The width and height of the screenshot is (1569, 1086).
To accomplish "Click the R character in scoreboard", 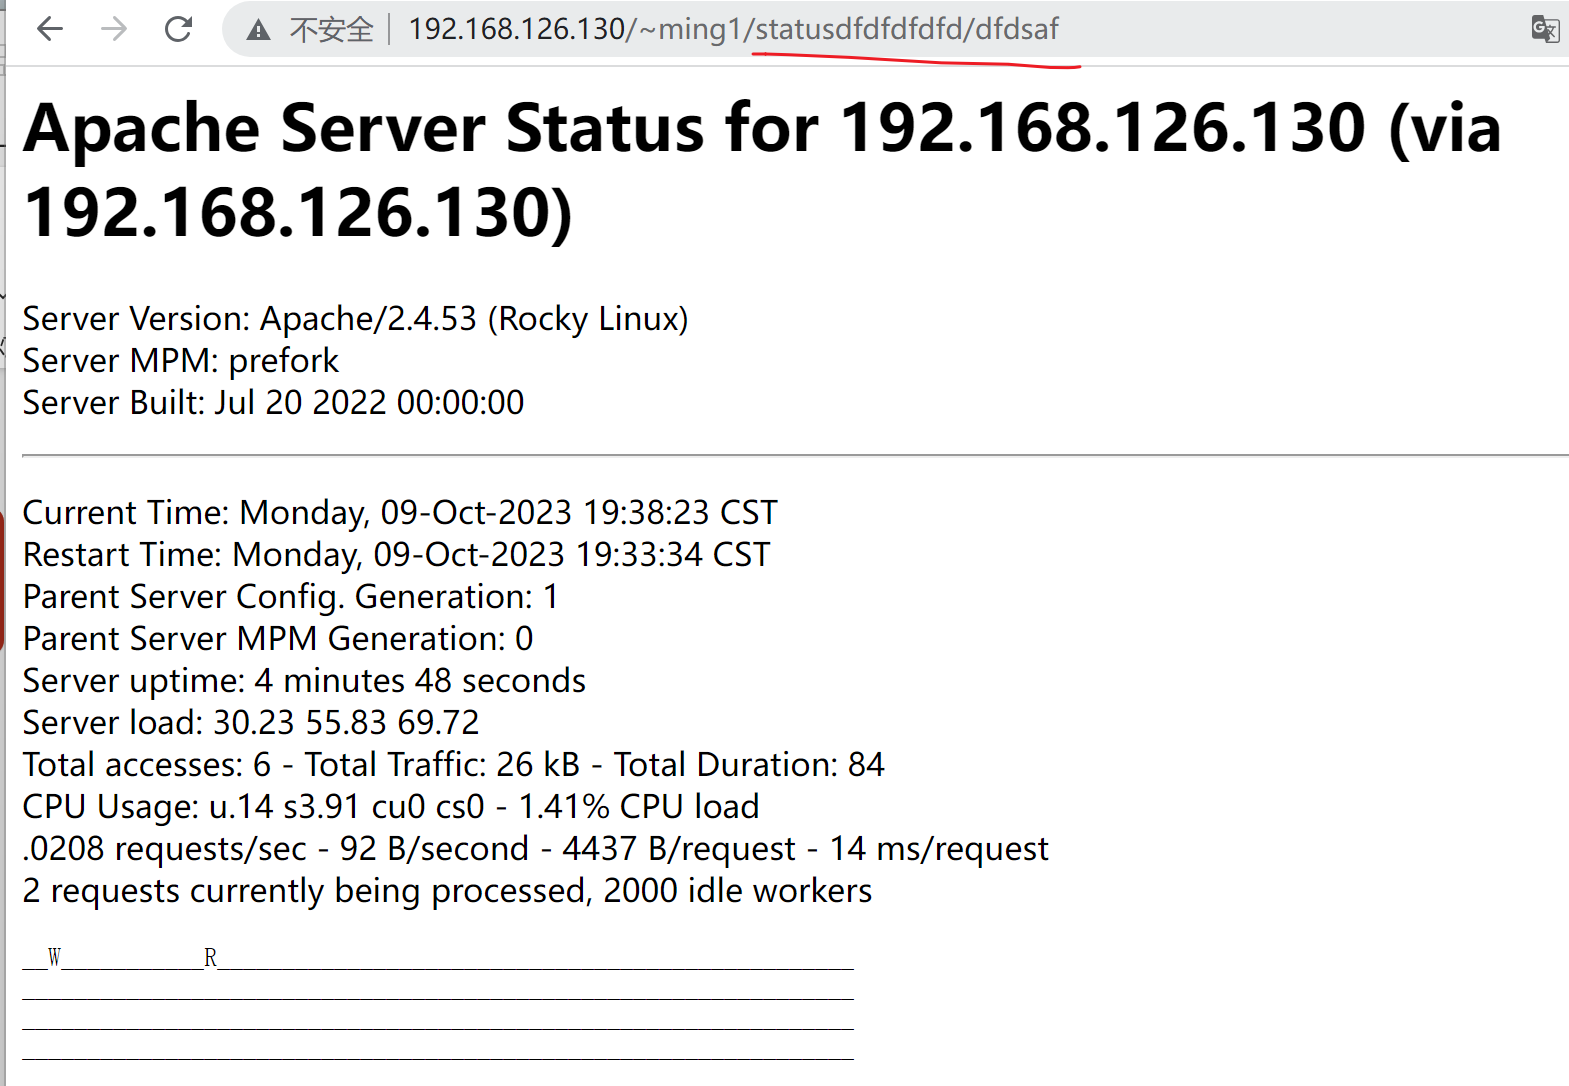I will coord(210,958).
